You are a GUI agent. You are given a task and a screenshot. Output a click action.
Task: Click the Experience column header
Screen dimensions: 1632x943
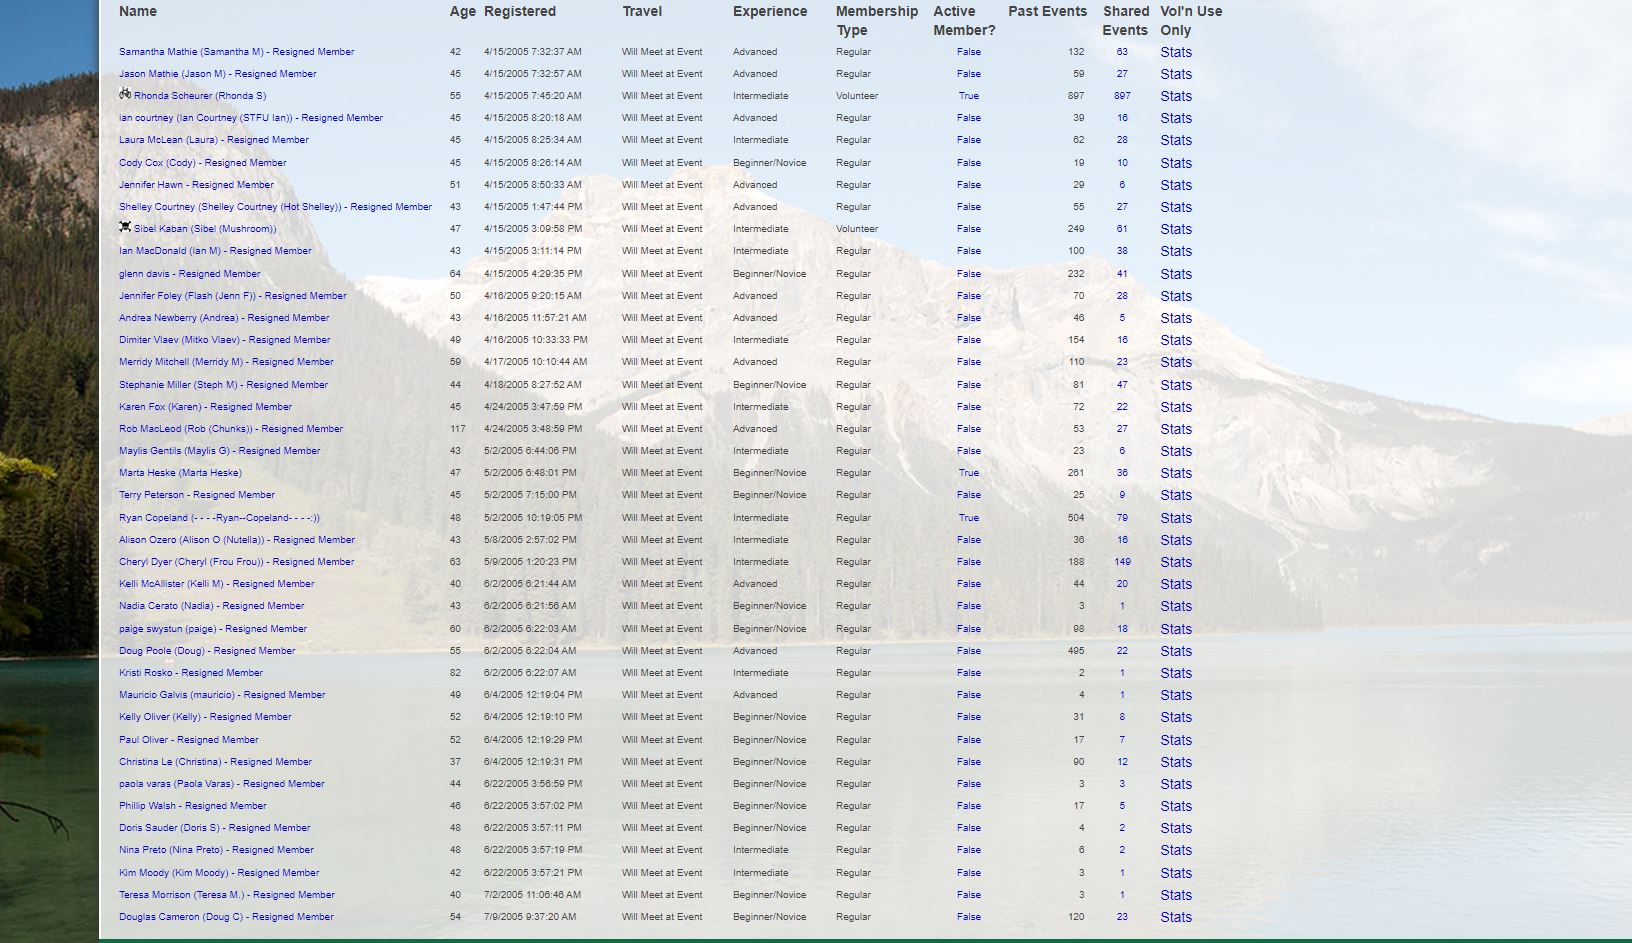coord(769,12)
